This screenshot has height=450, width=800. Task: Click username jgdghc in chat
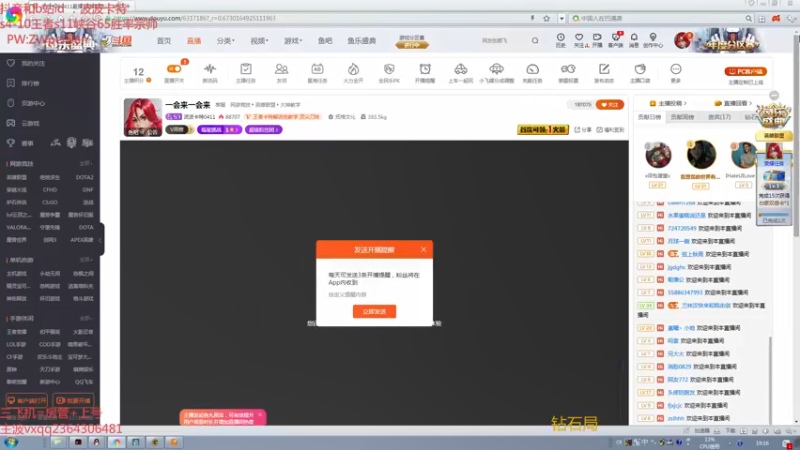[x=676, y=267]
